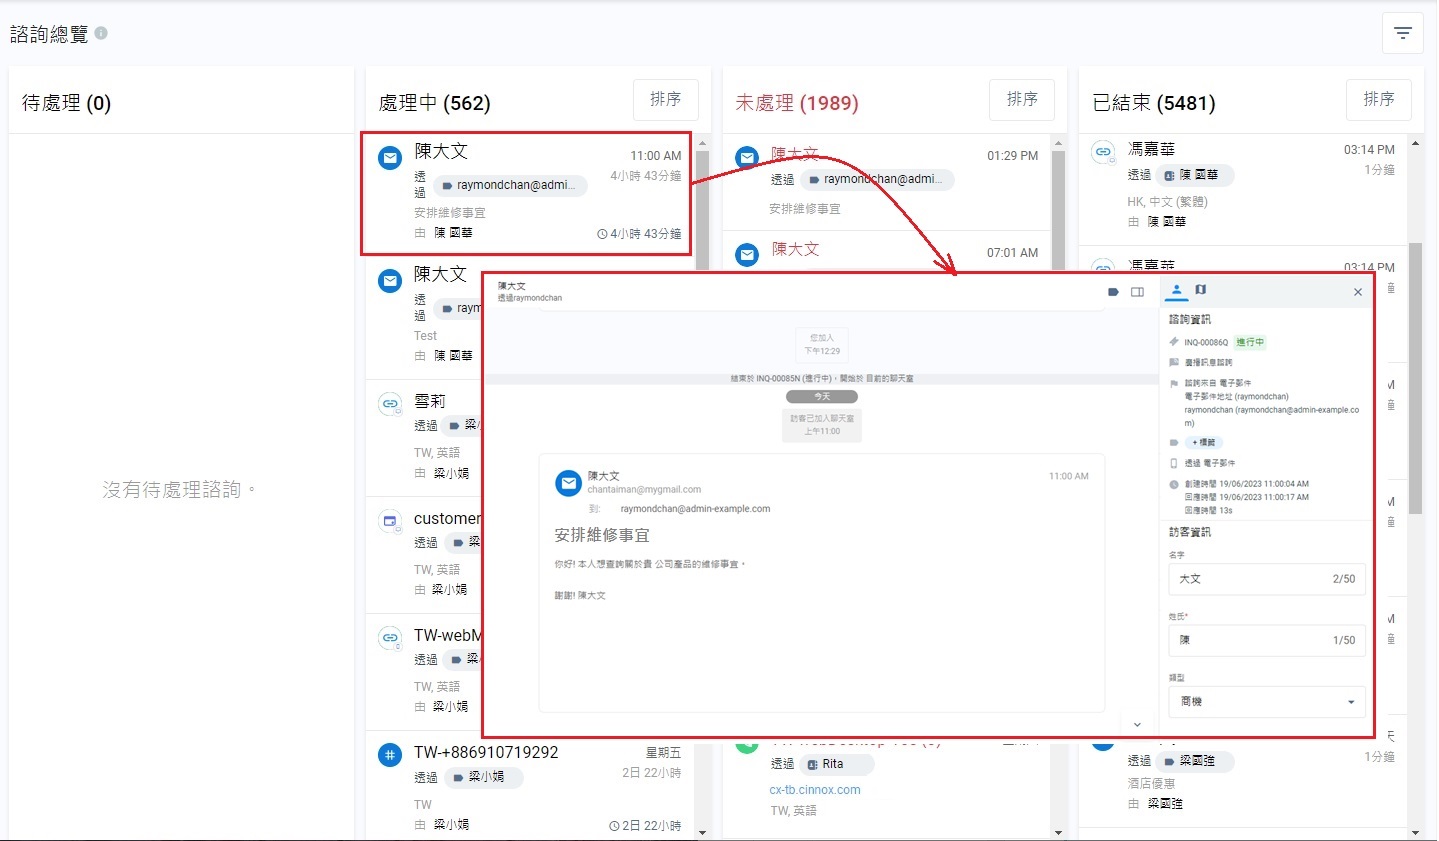Click the 處理中 (562) column header

click(434, 103)
